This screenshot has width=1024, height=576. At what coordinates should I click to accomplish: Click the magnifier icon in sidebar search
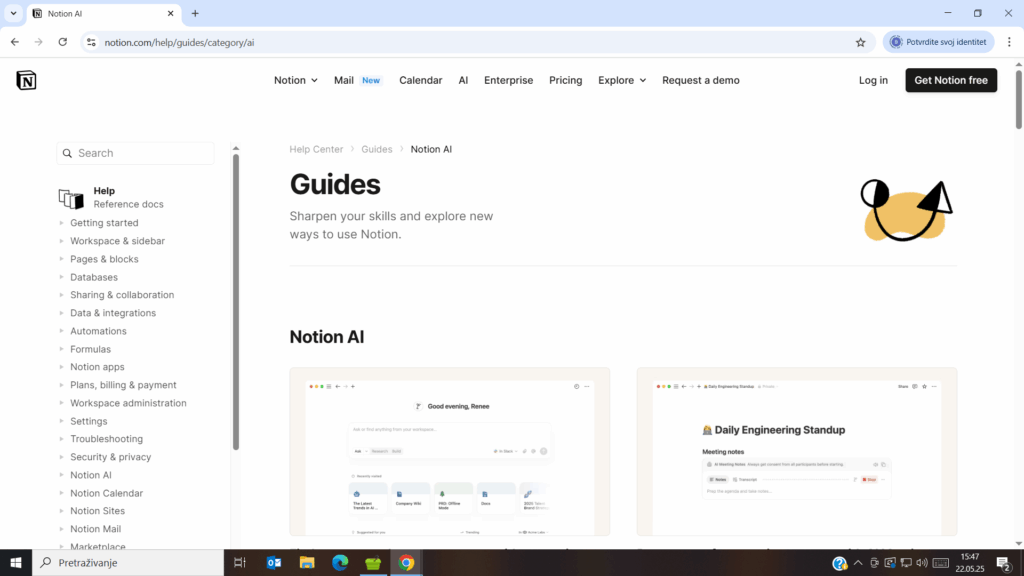(67, 153)
